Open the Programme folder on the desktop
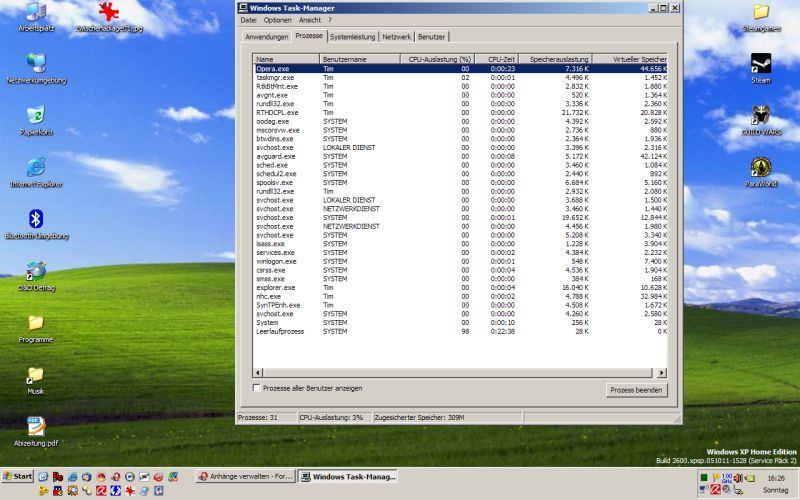This screenshot has height=500, width=800. [36, 329]
